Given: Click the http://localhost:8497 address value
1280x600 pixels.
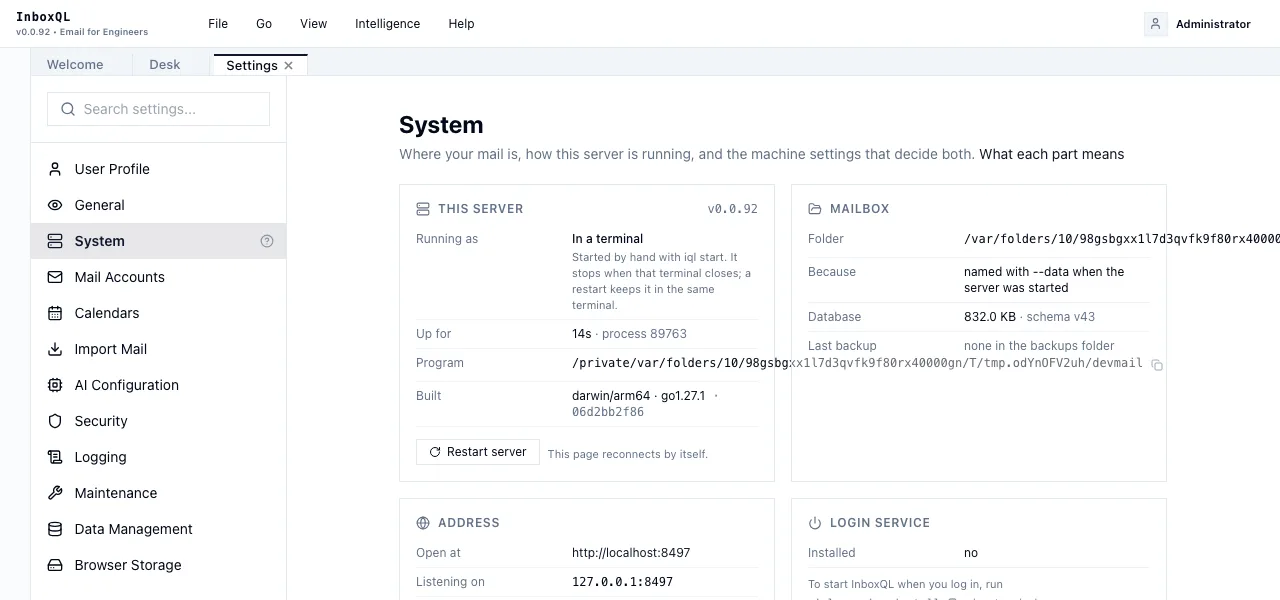Looking at the screenshot, I should 631,553.
